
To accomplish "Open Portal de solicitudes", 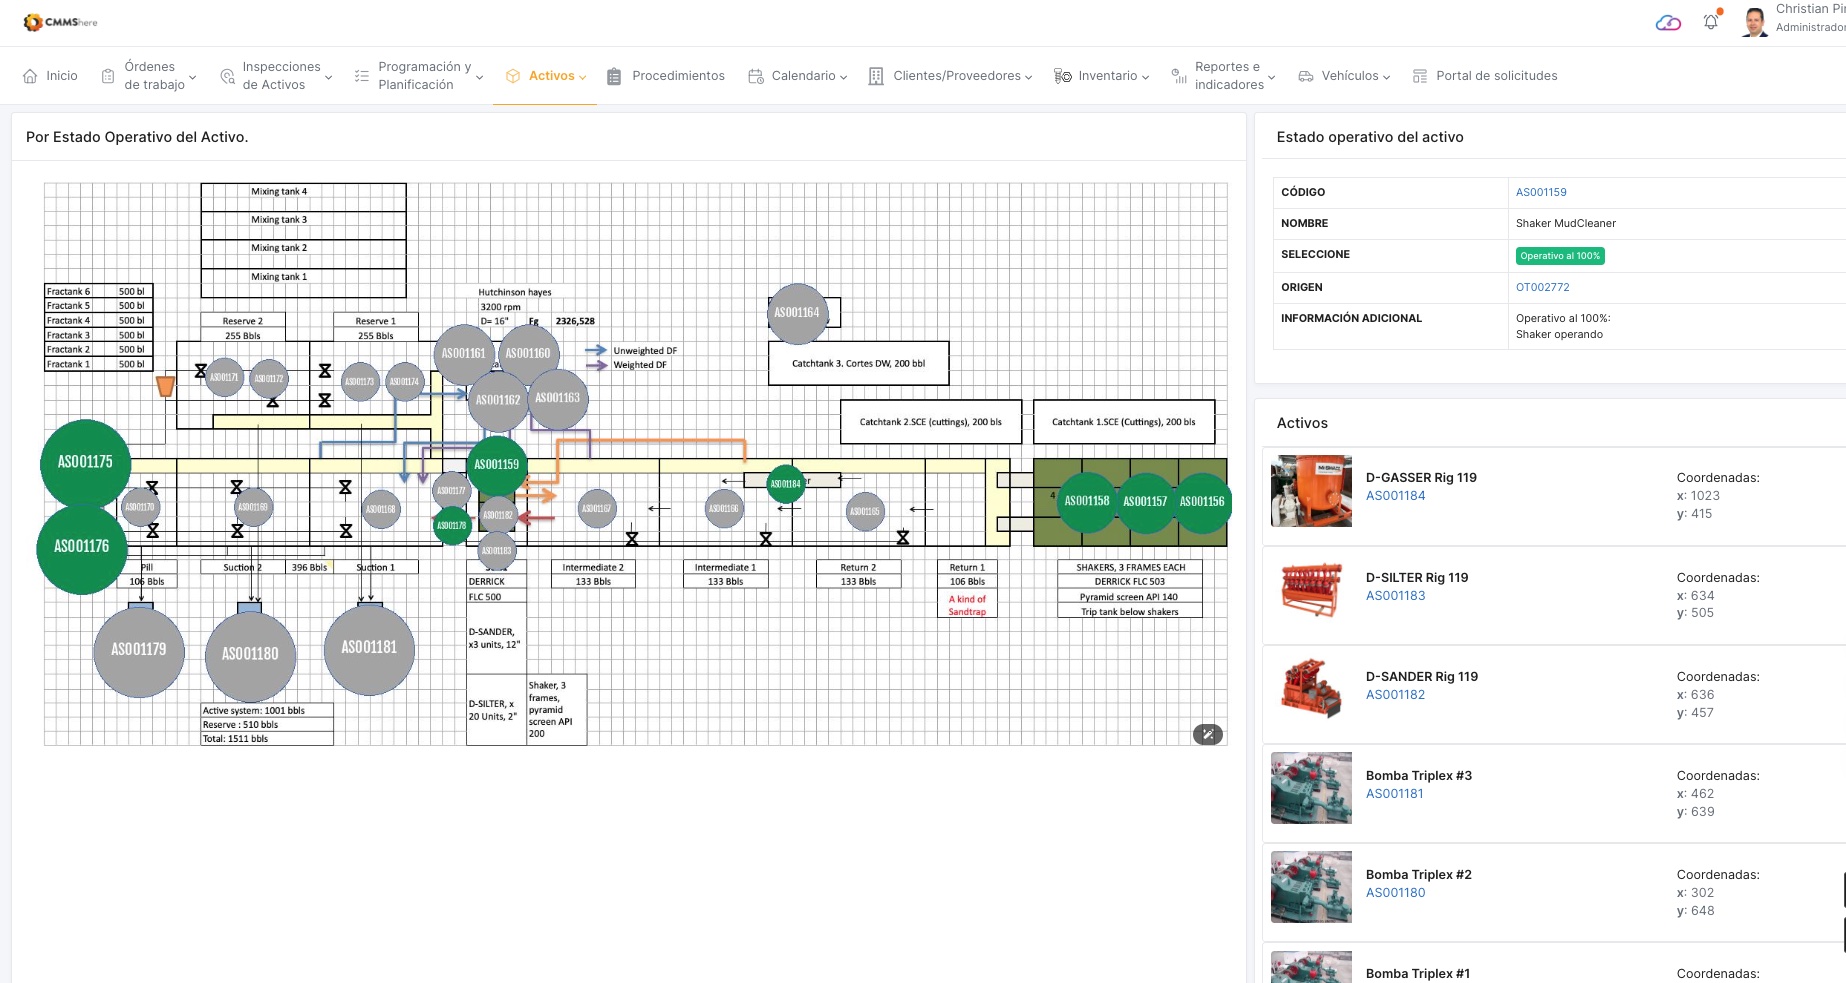I will pyautogui.click(x=1496, y=76).
